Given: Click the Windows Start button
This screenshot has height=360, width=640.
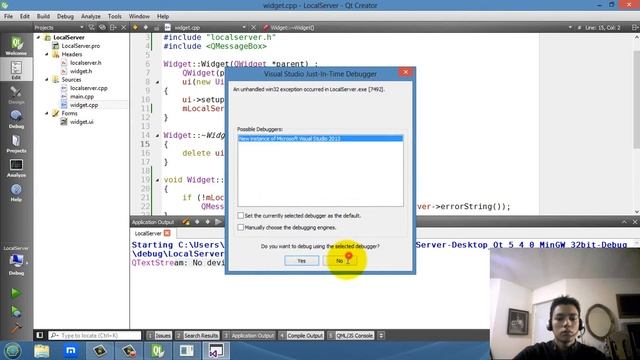Looking at the screenshot, I should [13, 351].
